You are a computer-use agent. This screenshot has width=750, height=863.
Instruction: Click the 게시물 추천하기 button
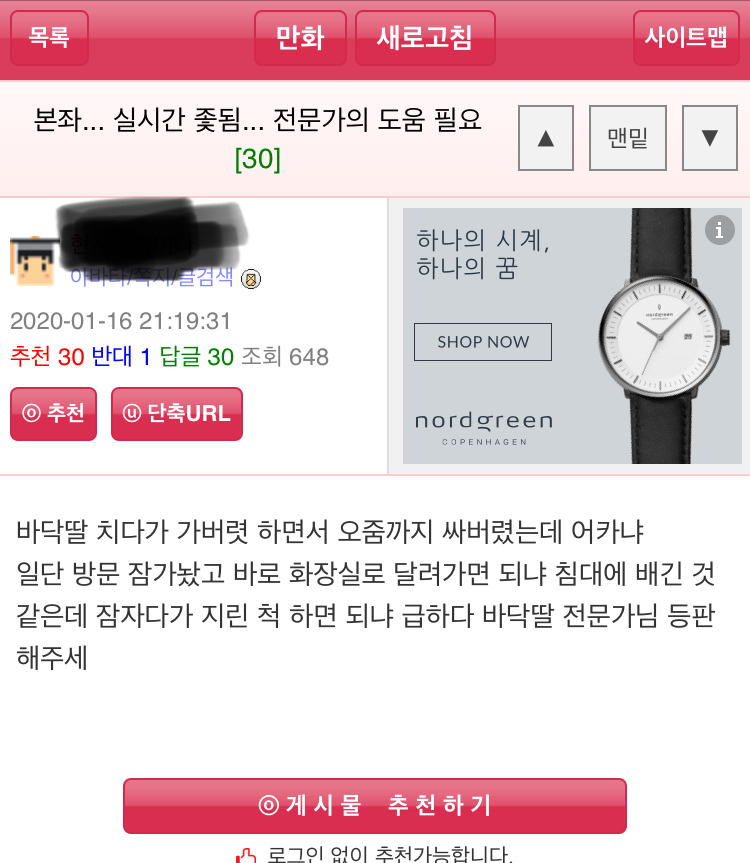[x=375, y=806]
